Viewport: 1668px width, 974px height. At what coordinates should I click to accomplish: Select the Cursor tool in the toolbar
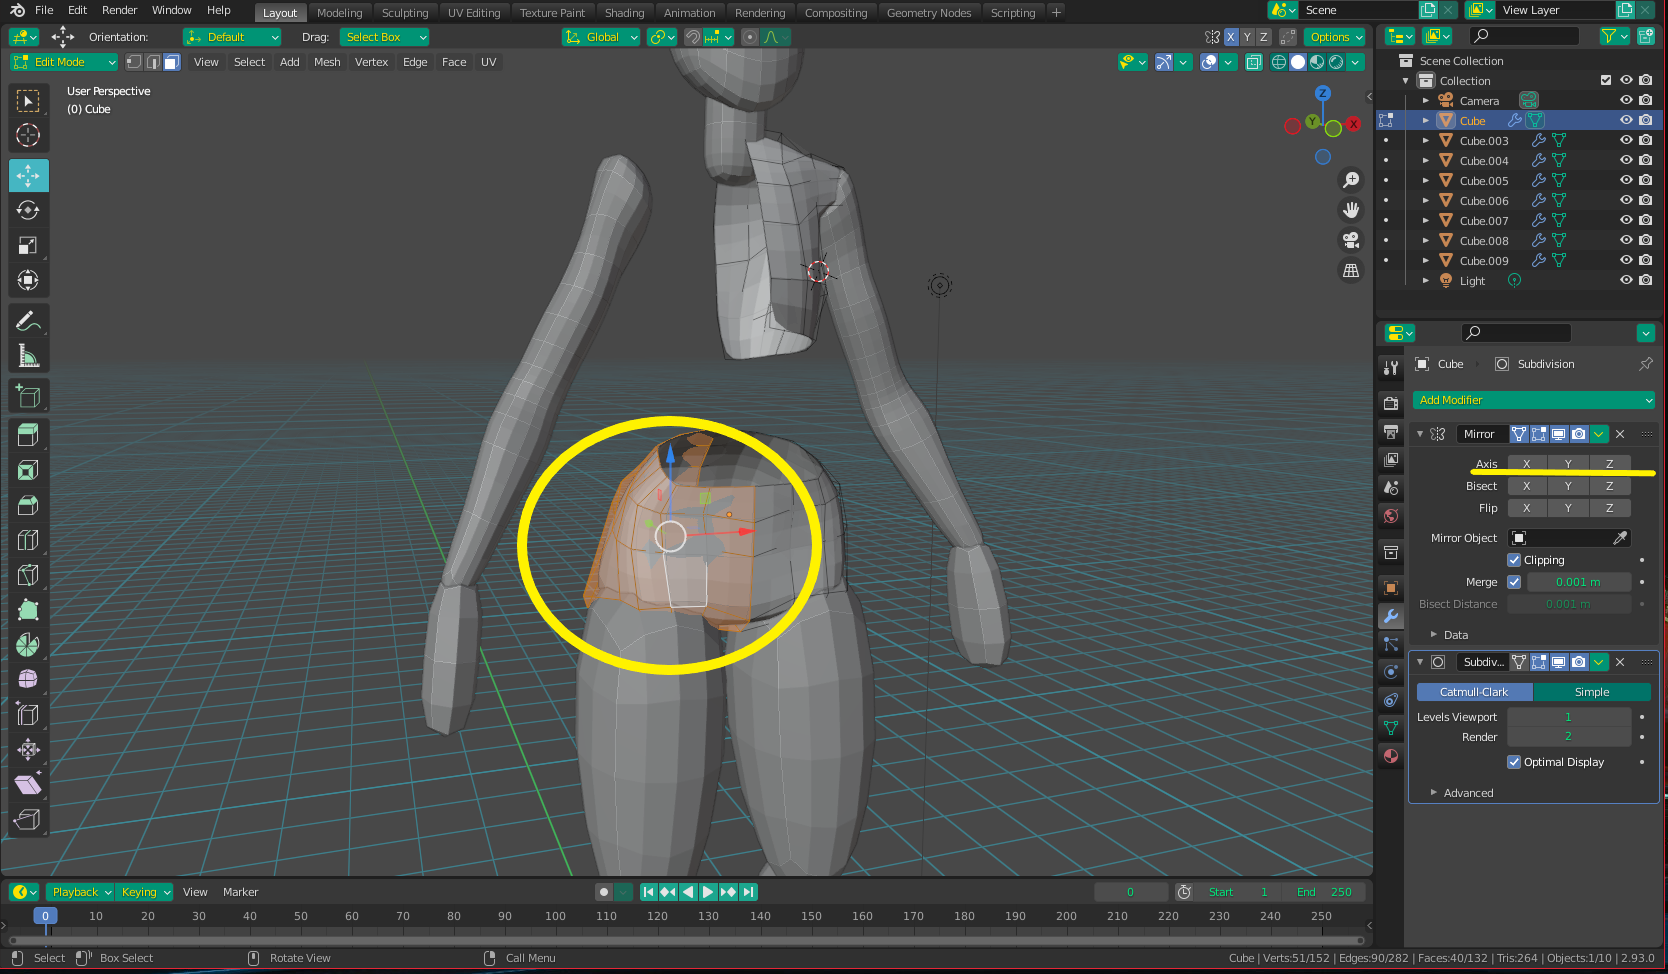click(x=28, y=135)
